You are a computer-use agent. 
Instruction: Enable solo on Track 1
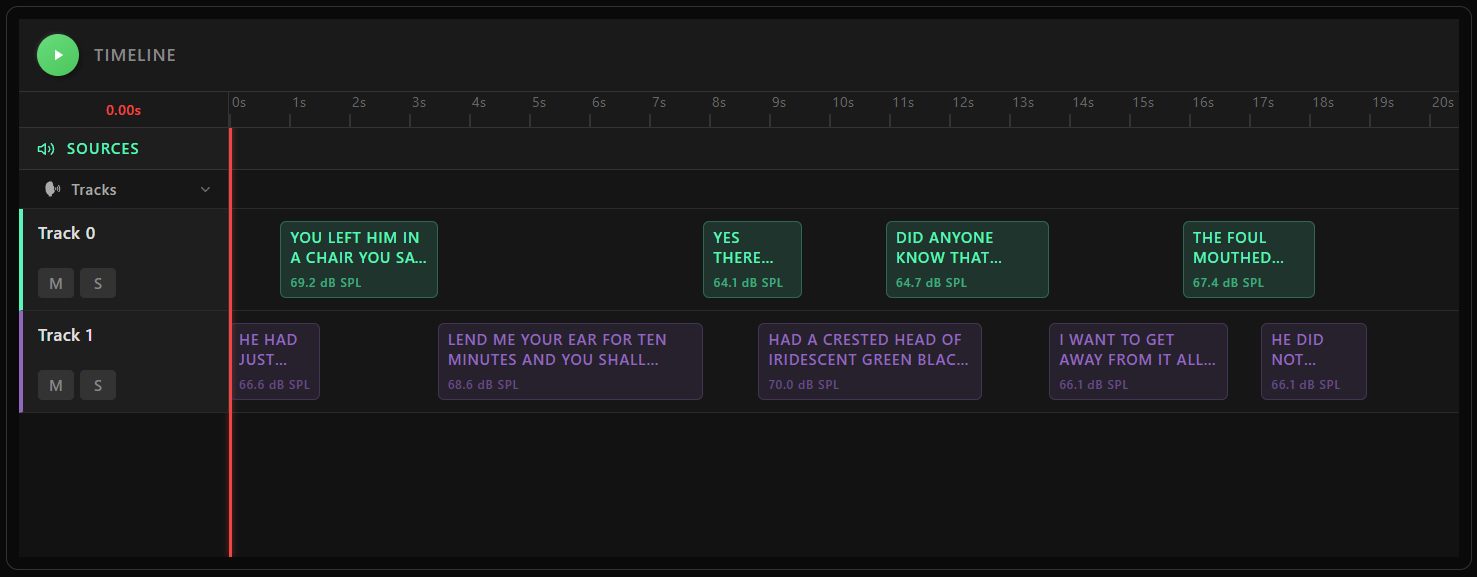[x=97, y=385]
